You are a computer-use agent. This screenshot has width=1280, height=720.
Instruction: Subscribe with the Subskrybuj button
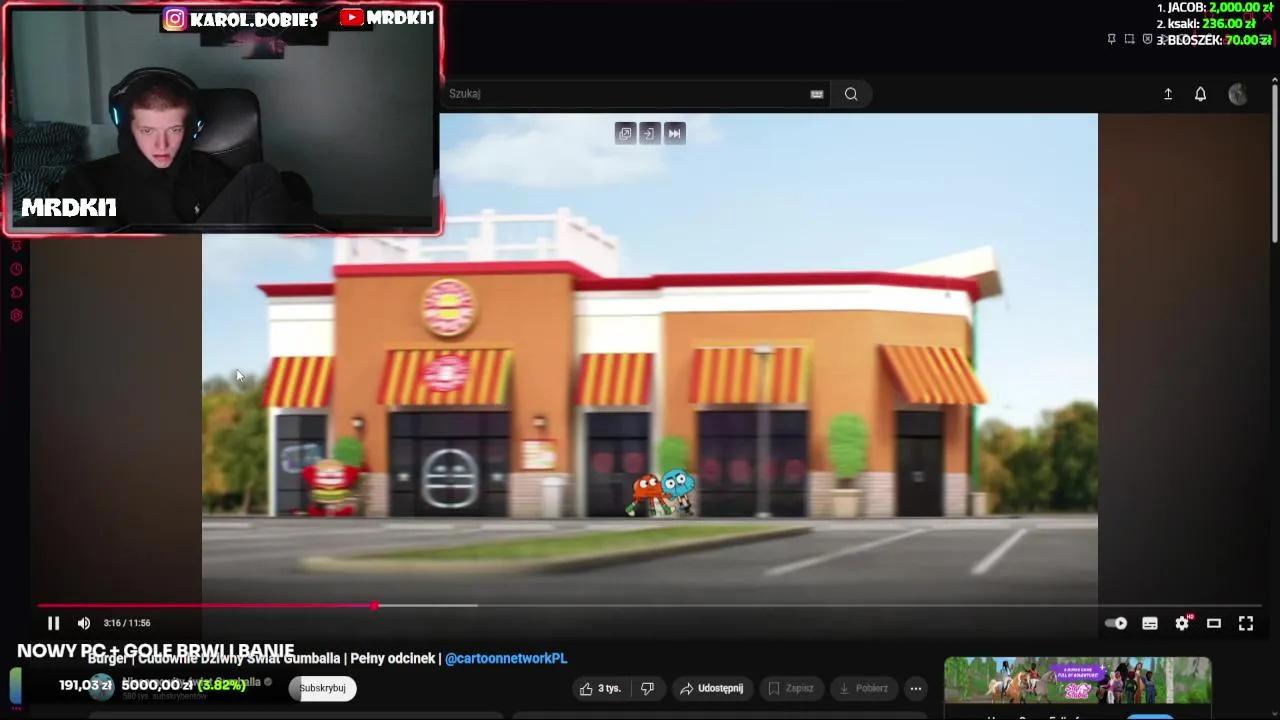tap(322, 688)
